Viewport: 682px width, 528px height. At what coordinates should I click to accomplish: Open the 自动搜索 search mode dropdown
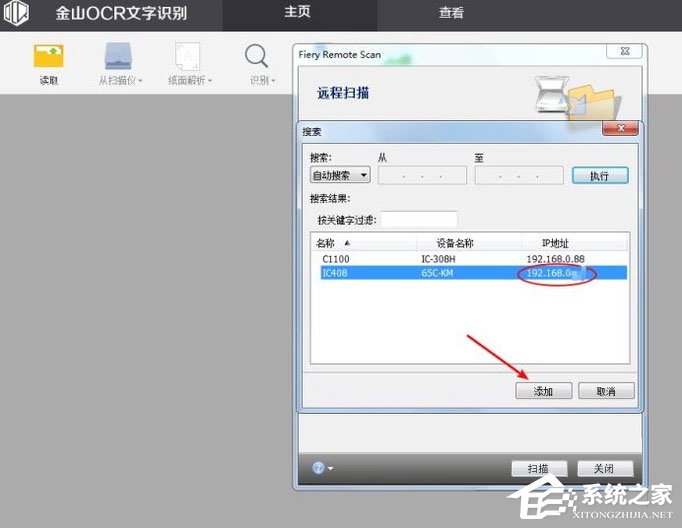tap(340, 175)
